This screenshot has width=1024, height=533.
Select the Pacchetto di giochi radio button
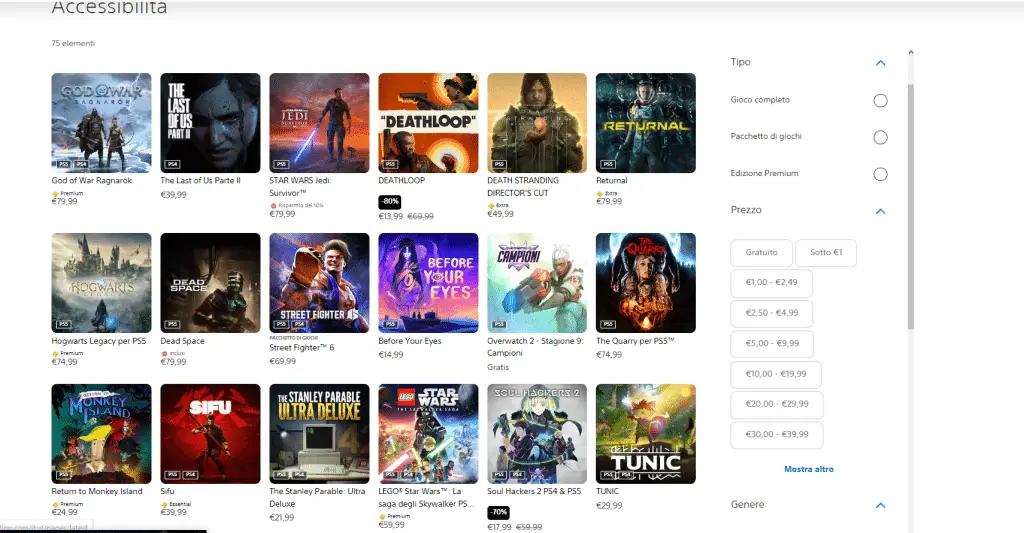point(880,137)
